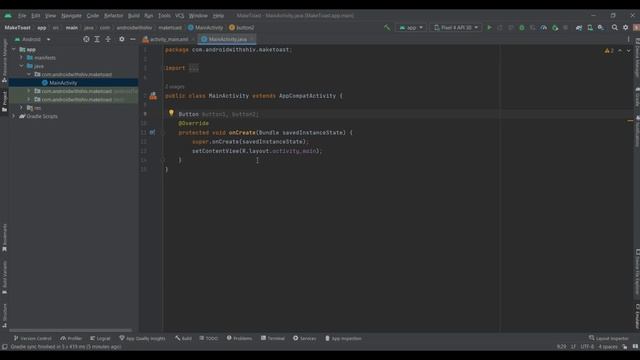640x360 pixels.
Task: Open Layout Inspector tool window button
Action: tap(609, 338)
